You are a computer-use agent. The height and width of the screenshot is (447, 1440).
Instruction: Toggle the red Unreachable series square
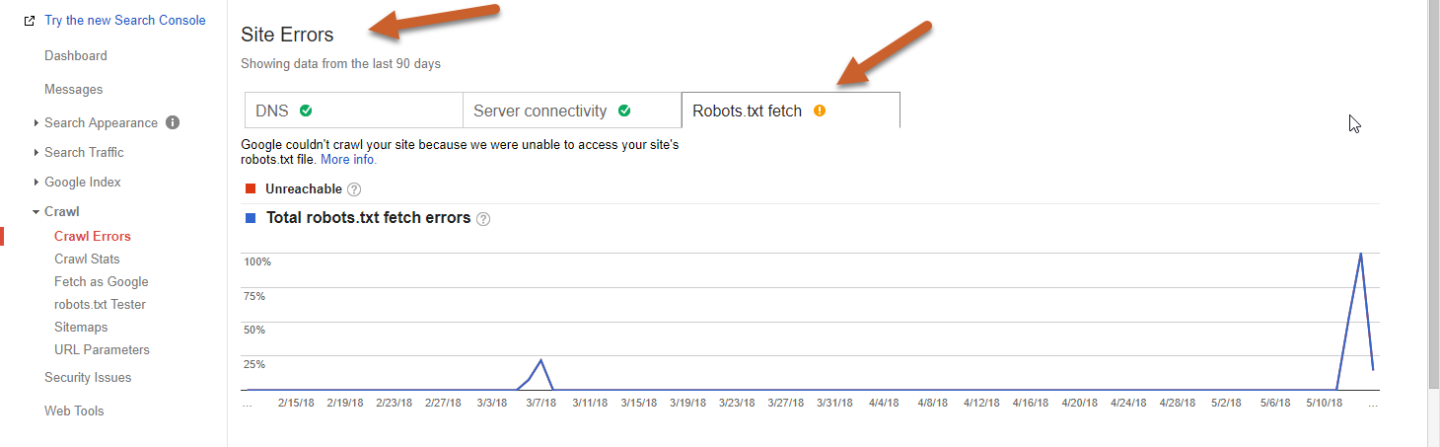coord(250,189)
